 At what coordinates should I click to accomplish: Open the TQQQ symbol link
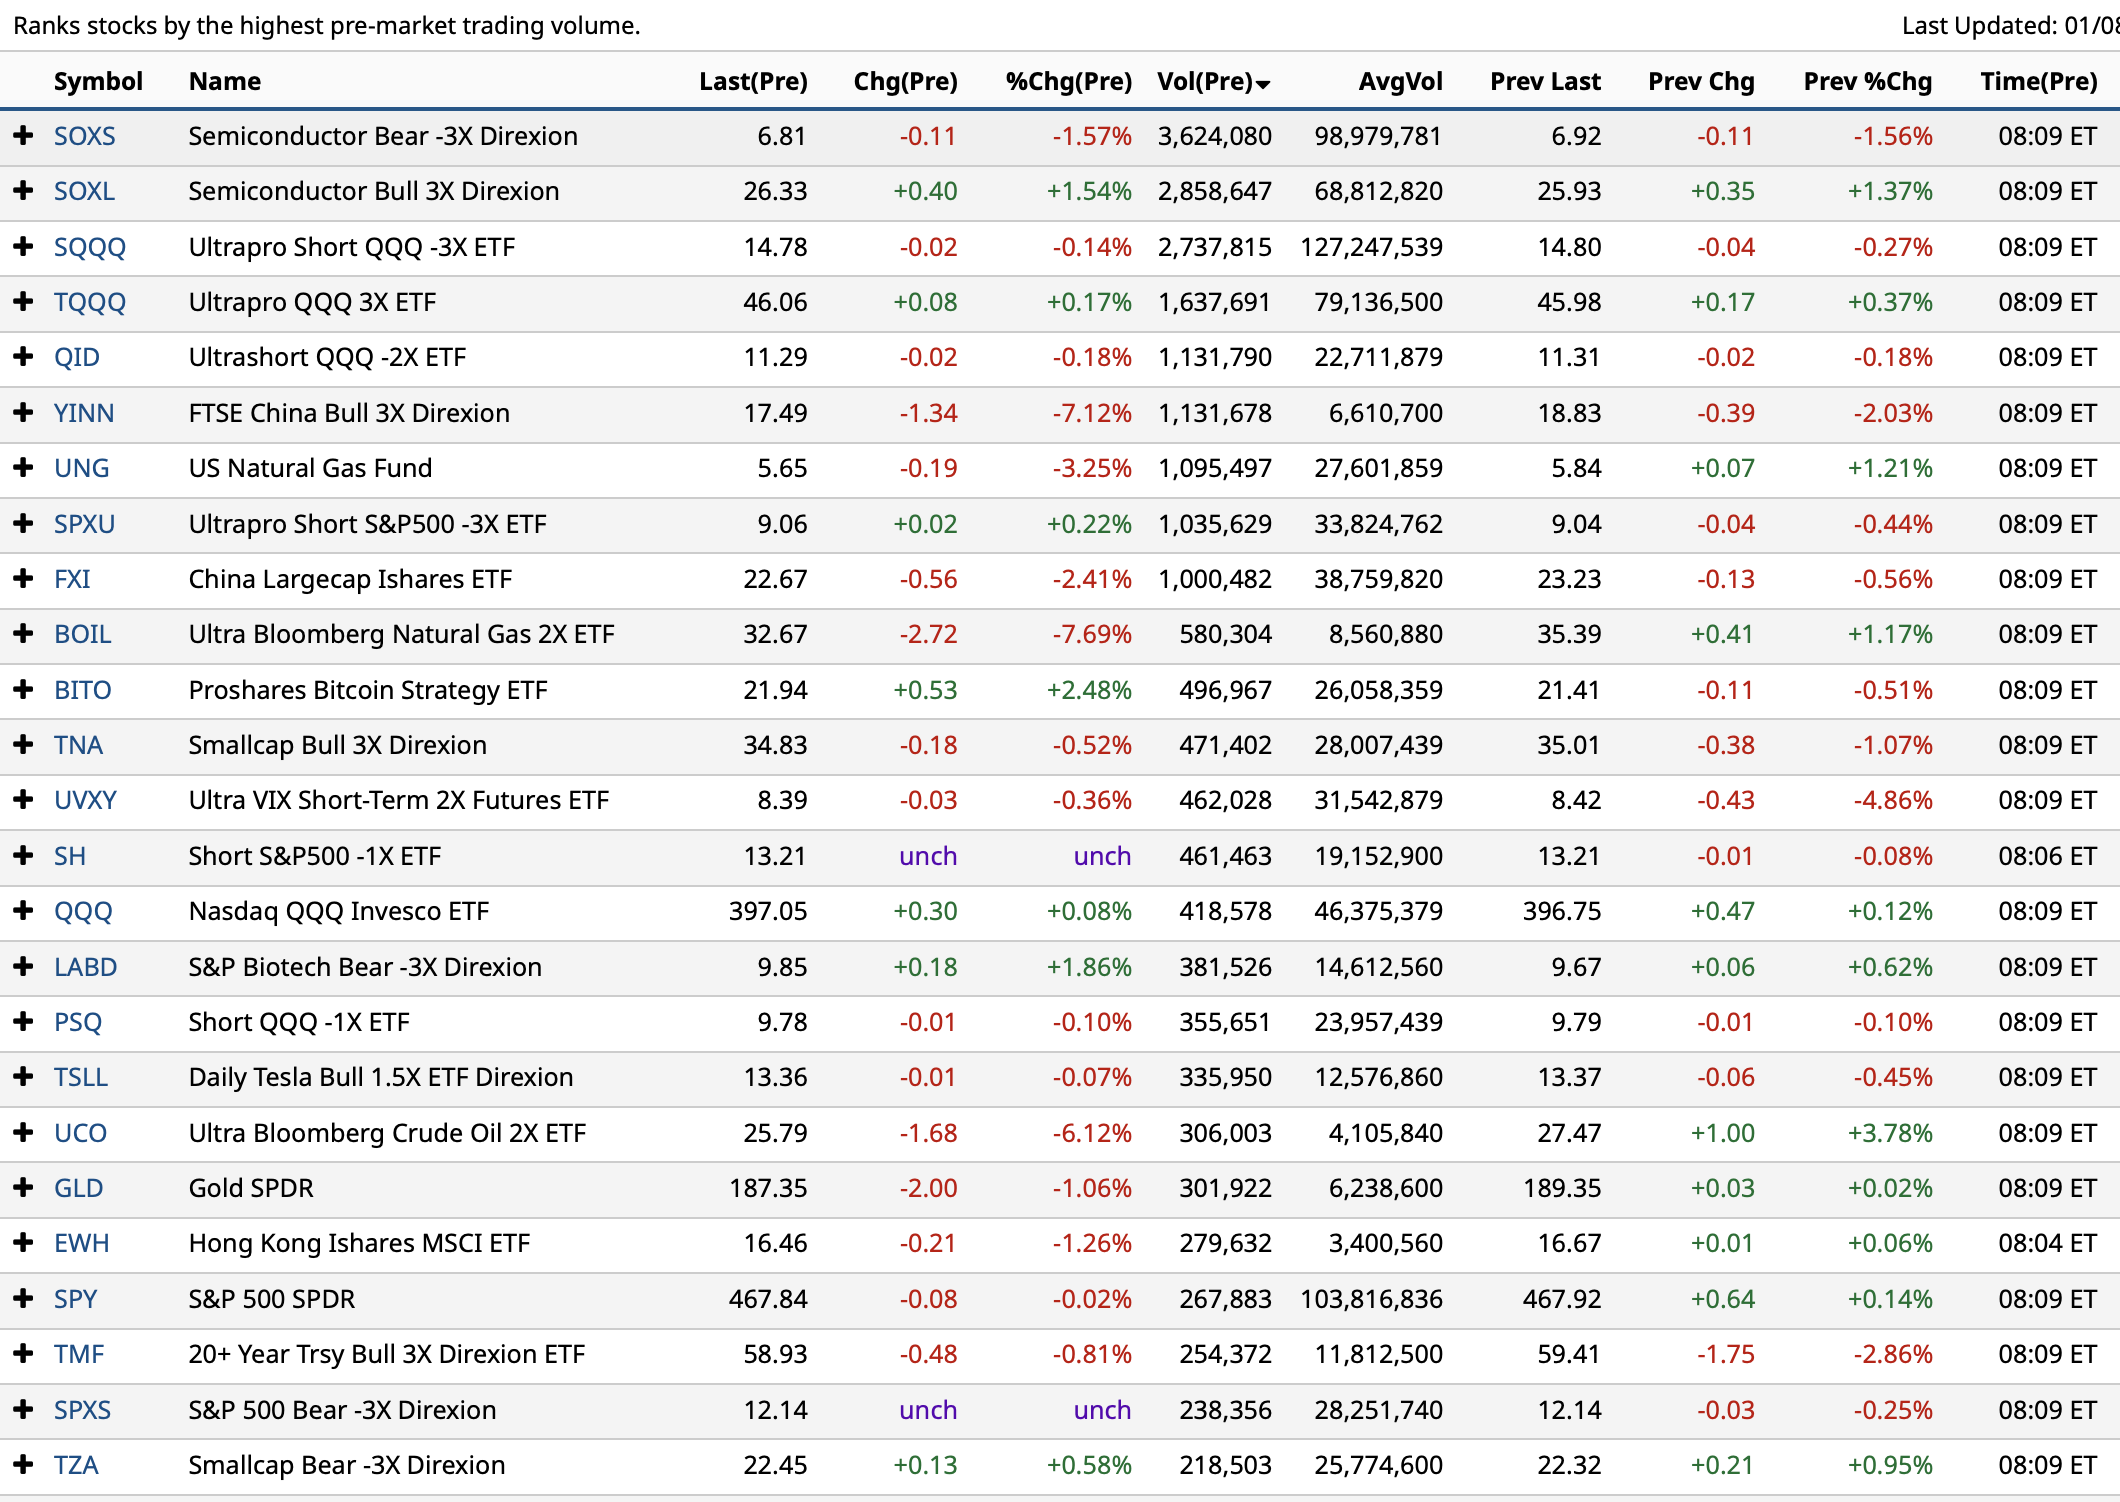pos(89,302)
